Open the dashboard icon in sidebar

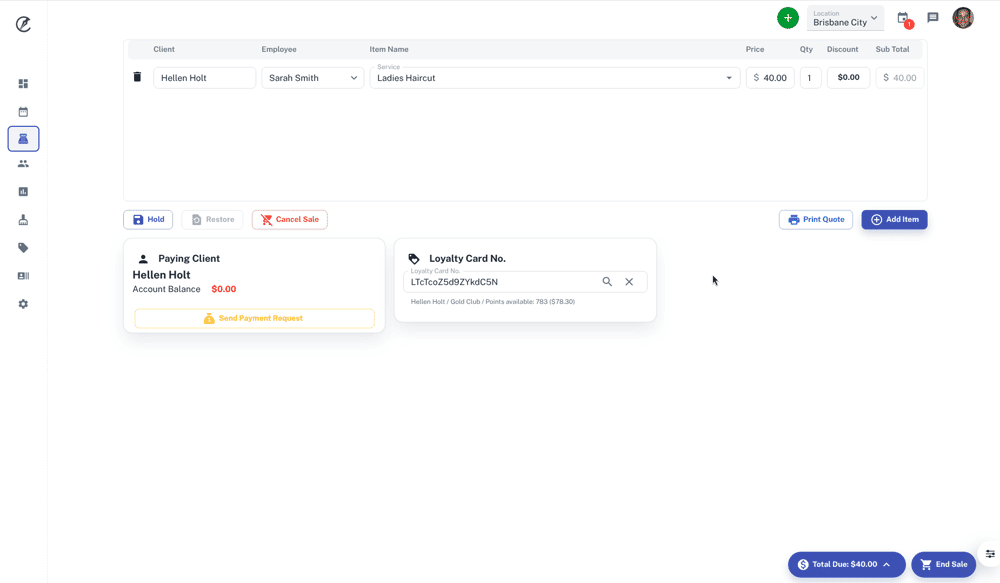(x=23, y=84)
